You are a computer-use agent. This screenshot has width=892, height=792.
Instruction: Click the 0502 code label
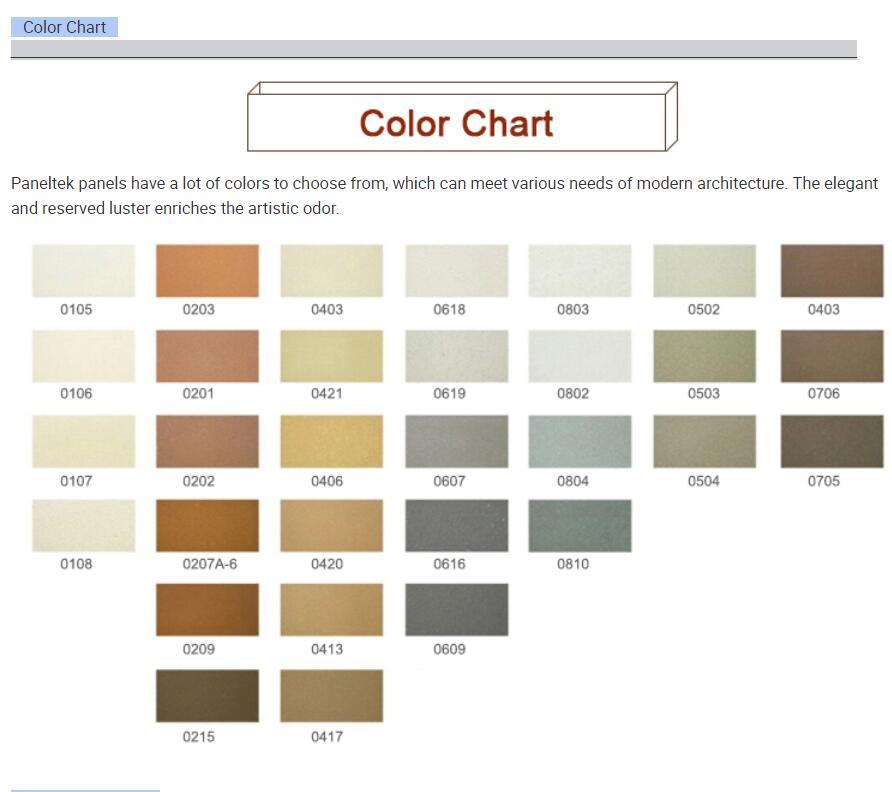pos(704,310)
